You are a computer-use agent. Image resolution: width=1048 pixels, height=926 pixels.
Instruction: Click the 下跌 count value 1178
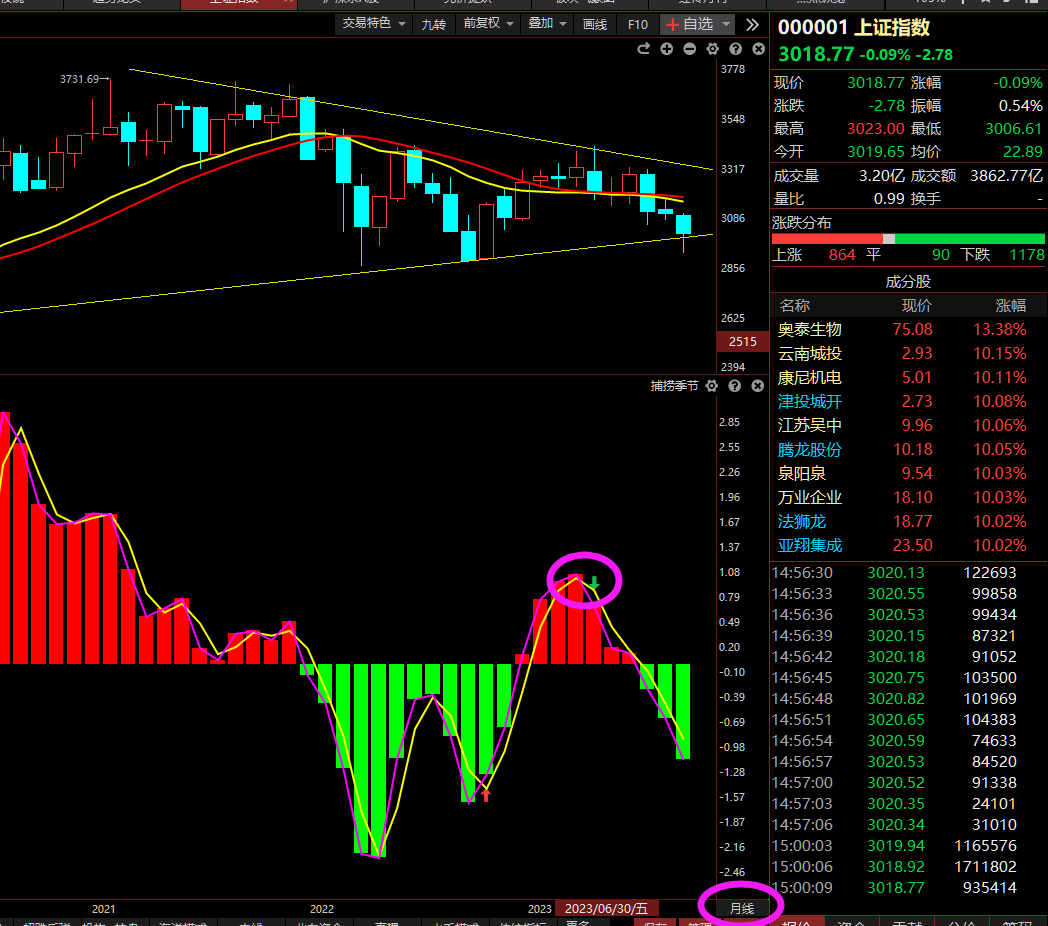(x=1027, y=255)
